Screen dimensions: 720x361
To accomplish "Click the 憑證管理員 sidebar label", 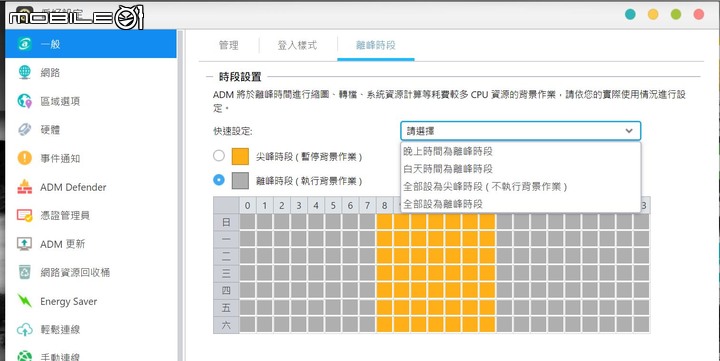I will click(65, 215).
